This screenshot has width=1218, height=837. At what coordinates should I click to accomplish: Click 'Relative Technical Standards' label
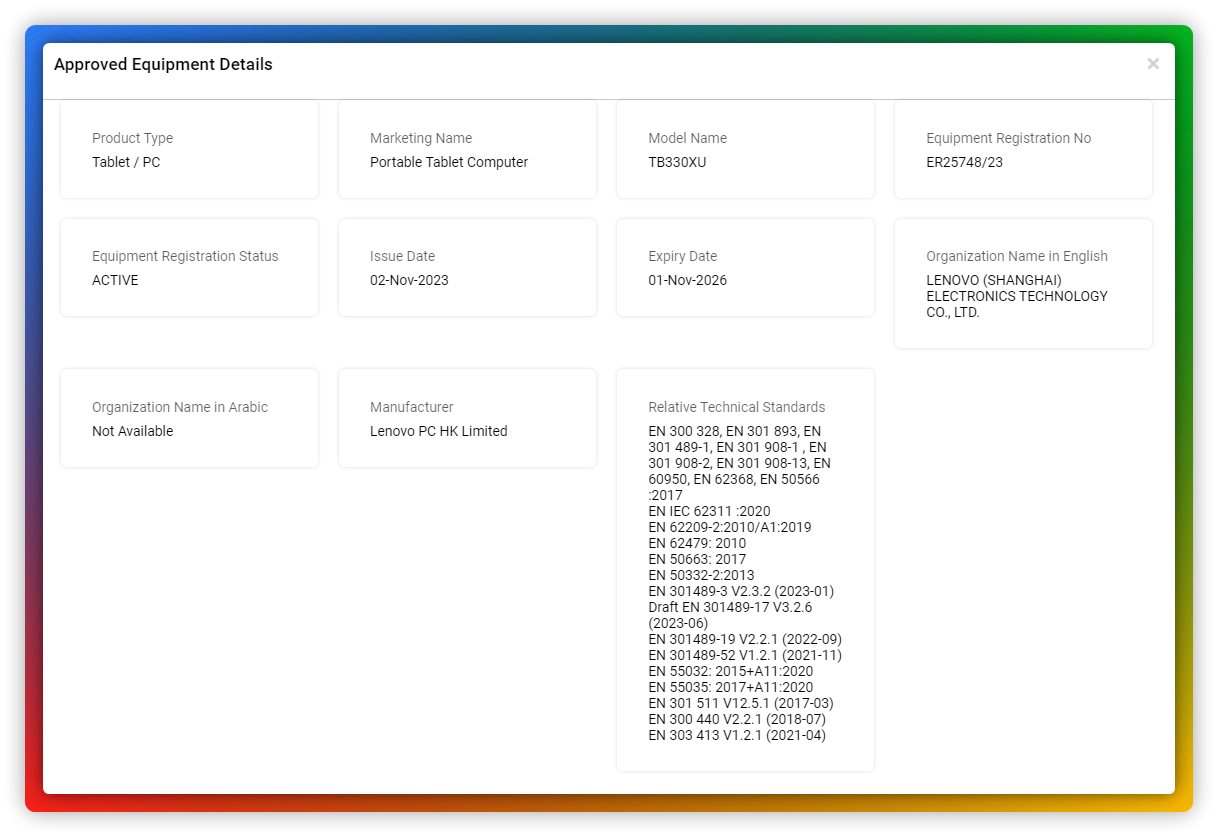tap(737, 407)
